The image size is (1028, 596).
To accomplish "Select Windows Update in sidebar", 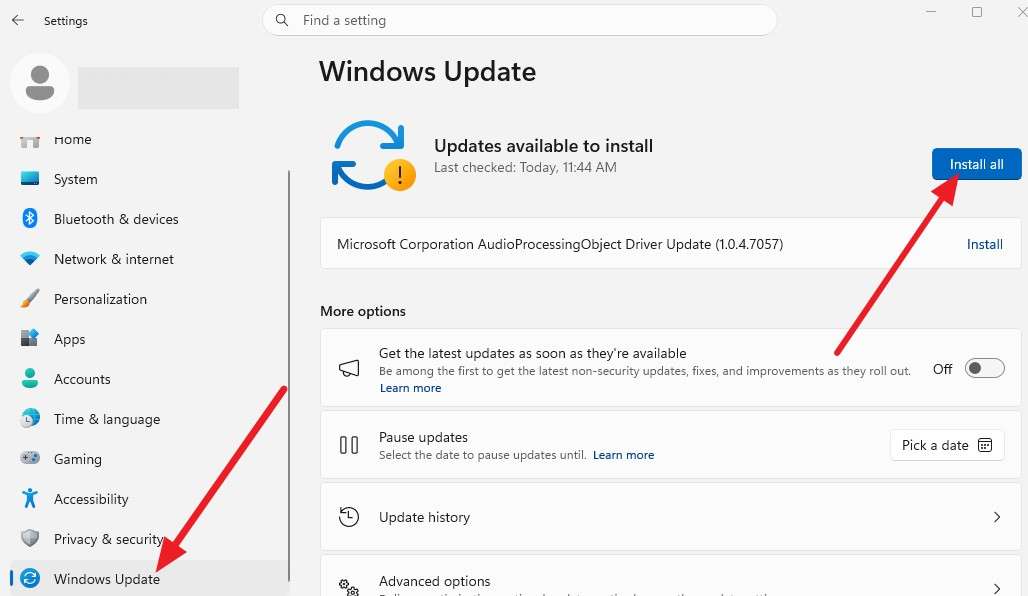I will (x=148, y=578).
